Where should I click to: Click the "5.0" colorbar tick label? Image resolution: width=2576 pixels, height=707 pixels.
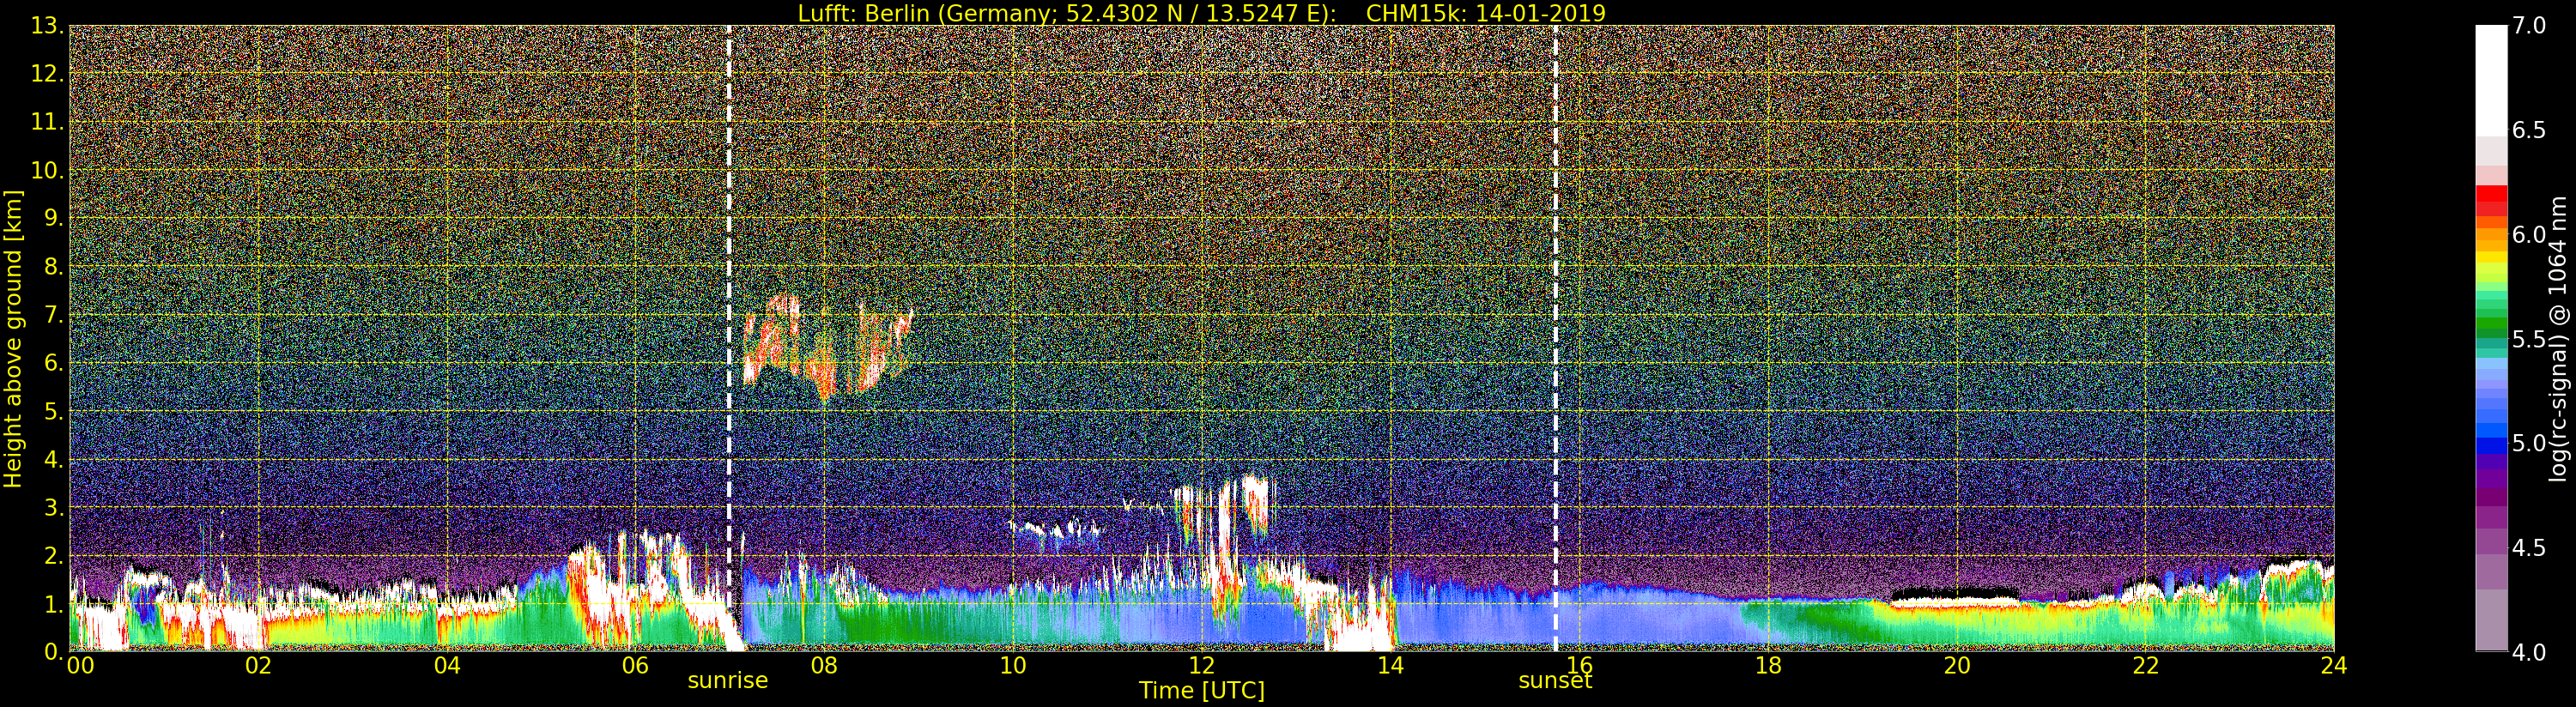pos(2529,443)
